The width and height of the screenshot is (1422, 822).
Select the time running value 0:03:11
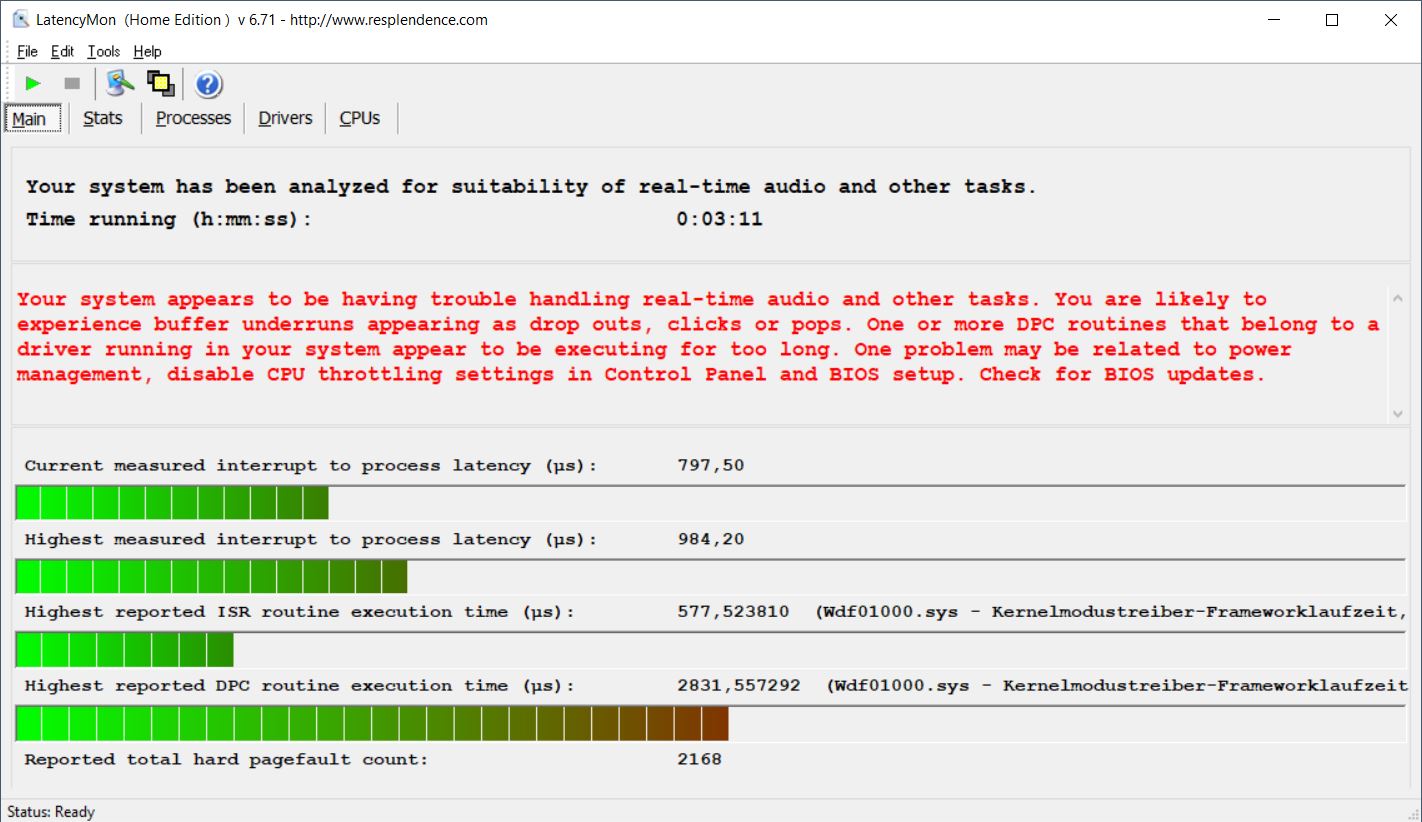coord(719,219)
